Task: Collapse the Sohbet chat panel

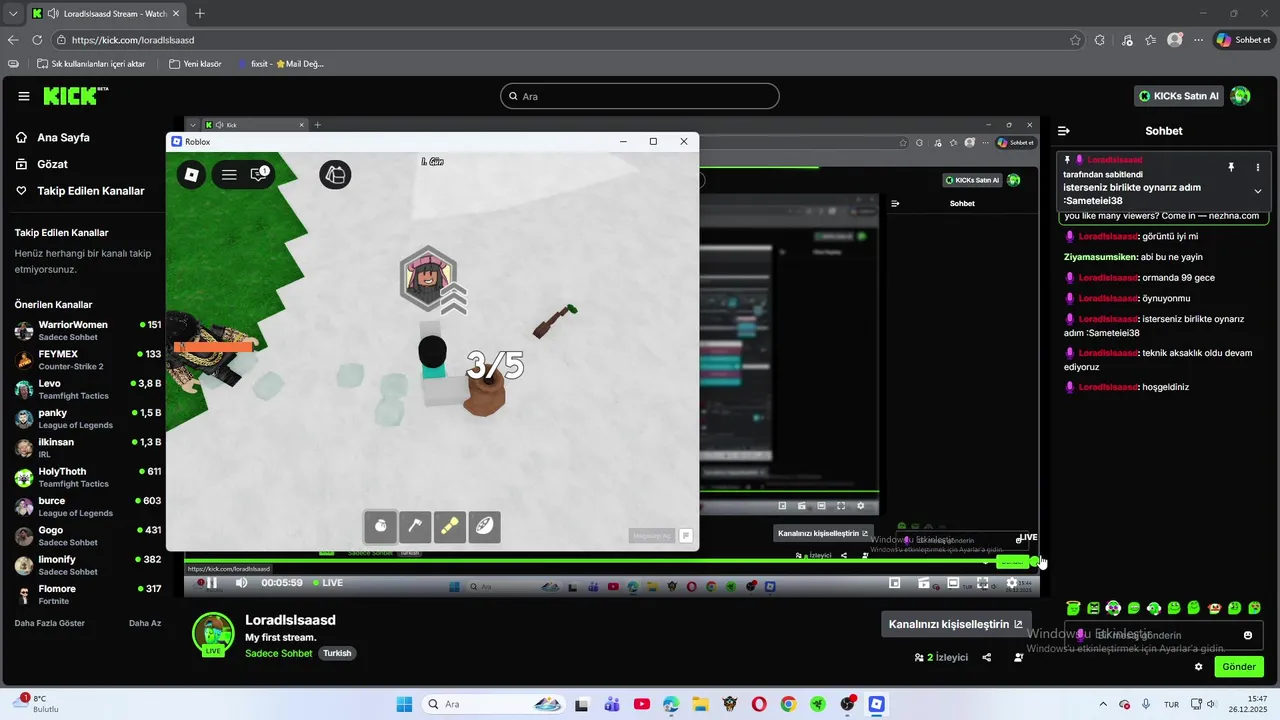Action: click(1064, 131)
